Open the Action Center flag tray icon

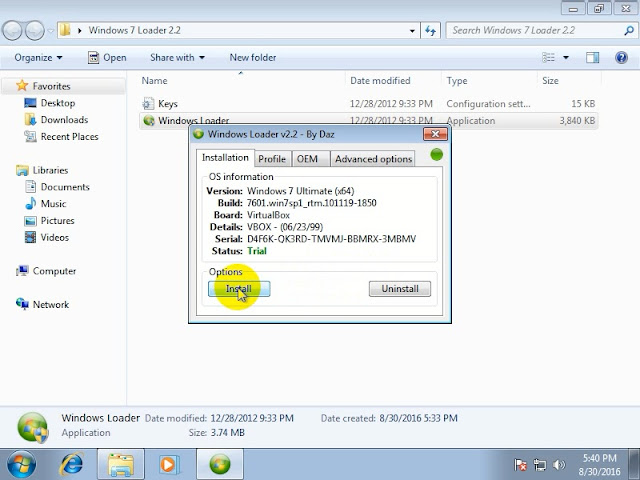520,465
